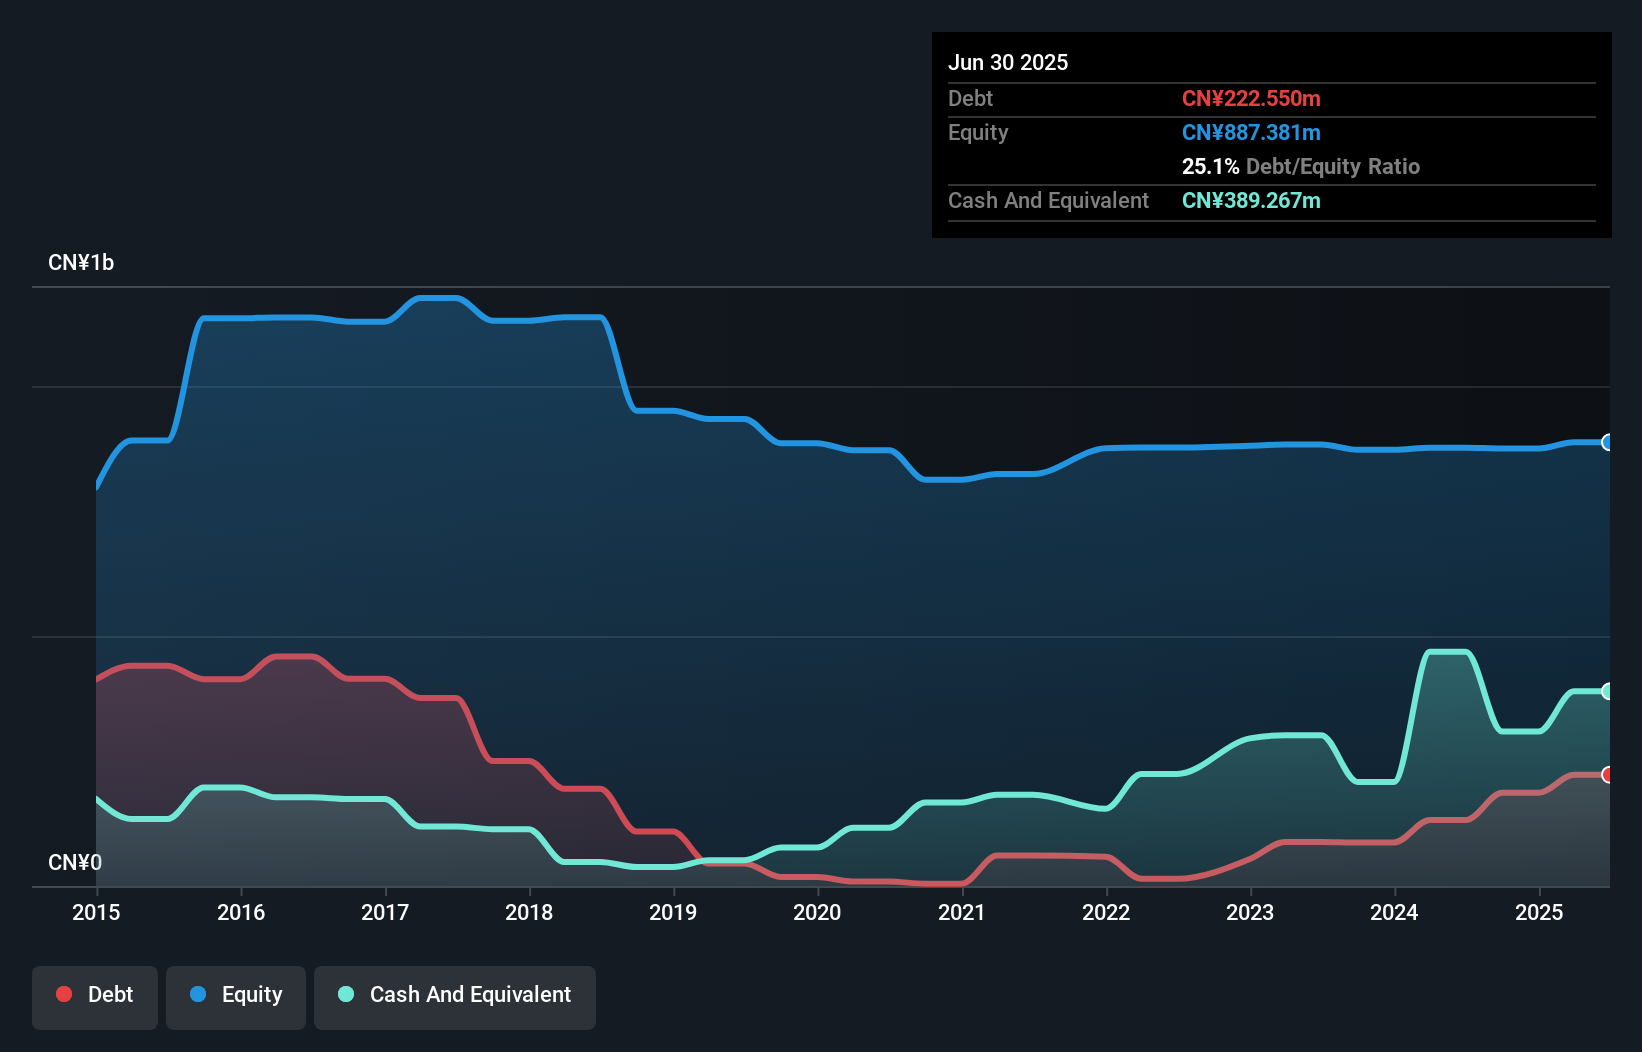Click the Debt end-of-line data marker
Screen dimensions: 1642x1052
coord(1608,774)
